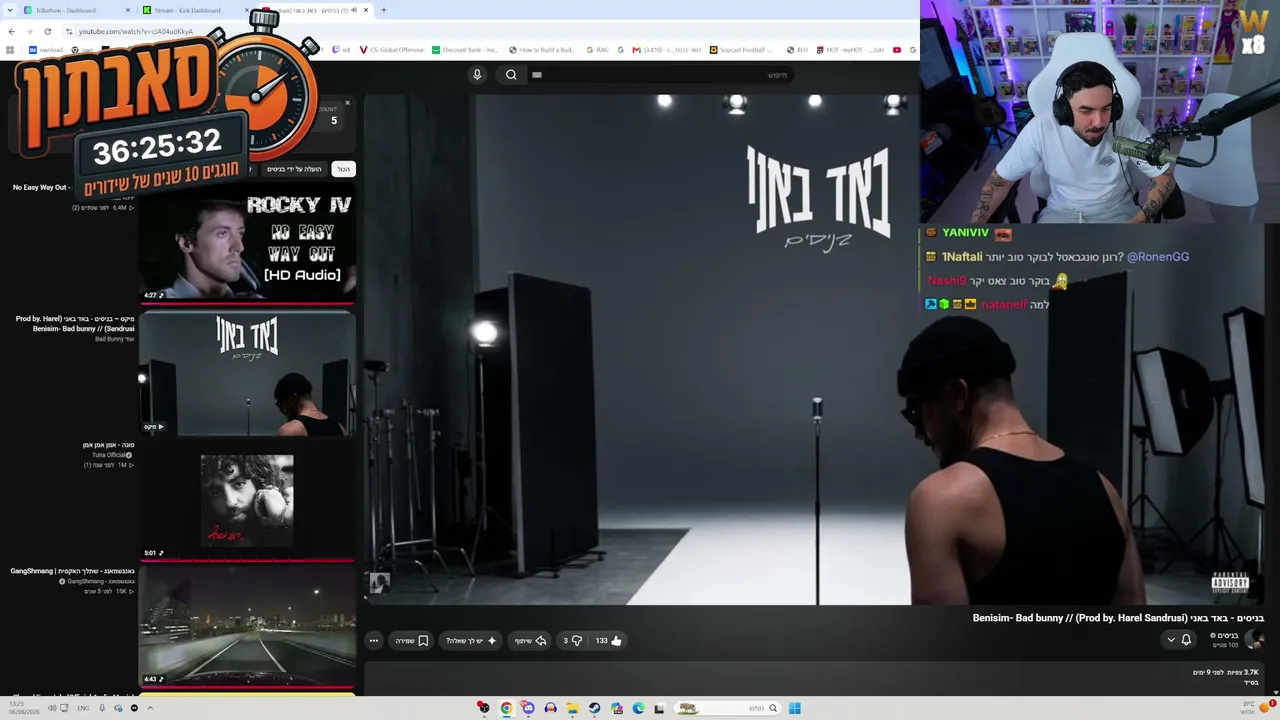Switch to the Tribathon Dashboard browser tab
Screen dimensions: 1280x720
68,10
